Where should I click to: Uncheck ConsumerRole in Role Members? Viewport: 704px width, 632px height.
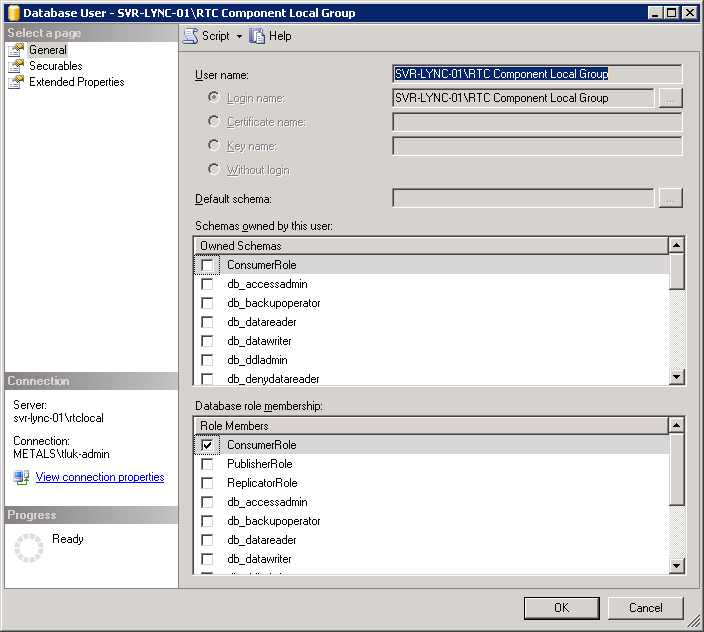(207, 445)
